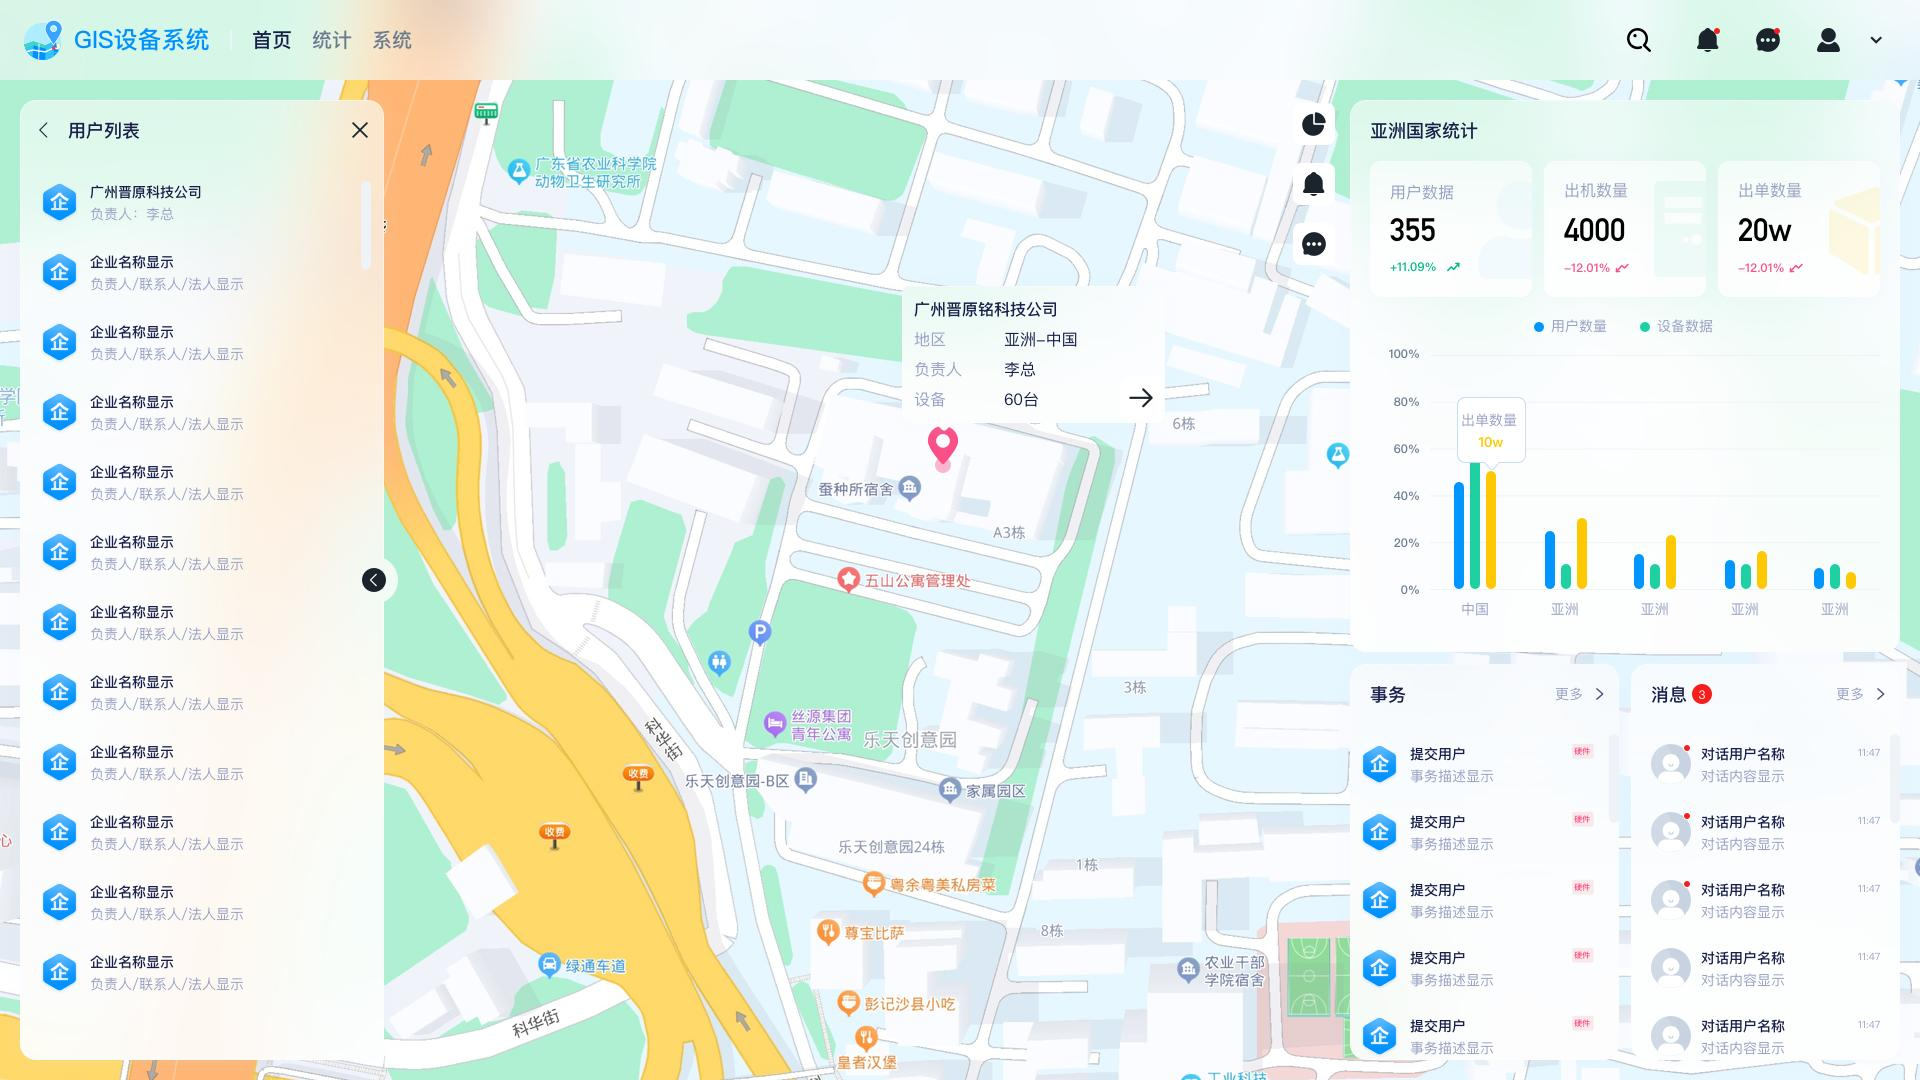
Task: Switch to the 系统 tab
Action: coord(391,40)
